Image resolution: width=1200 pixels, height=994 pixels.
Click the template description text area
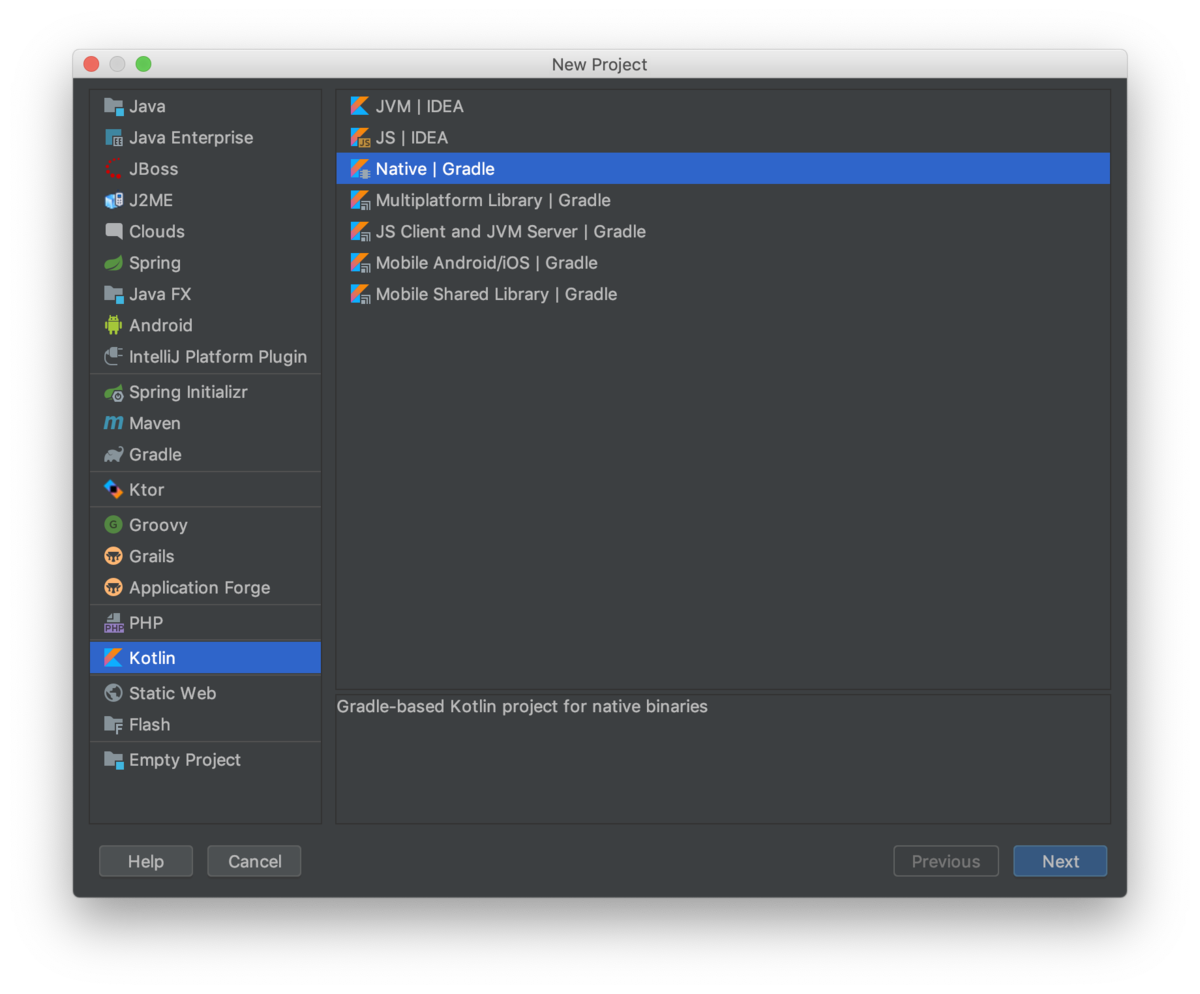click(x=722, y=759)
